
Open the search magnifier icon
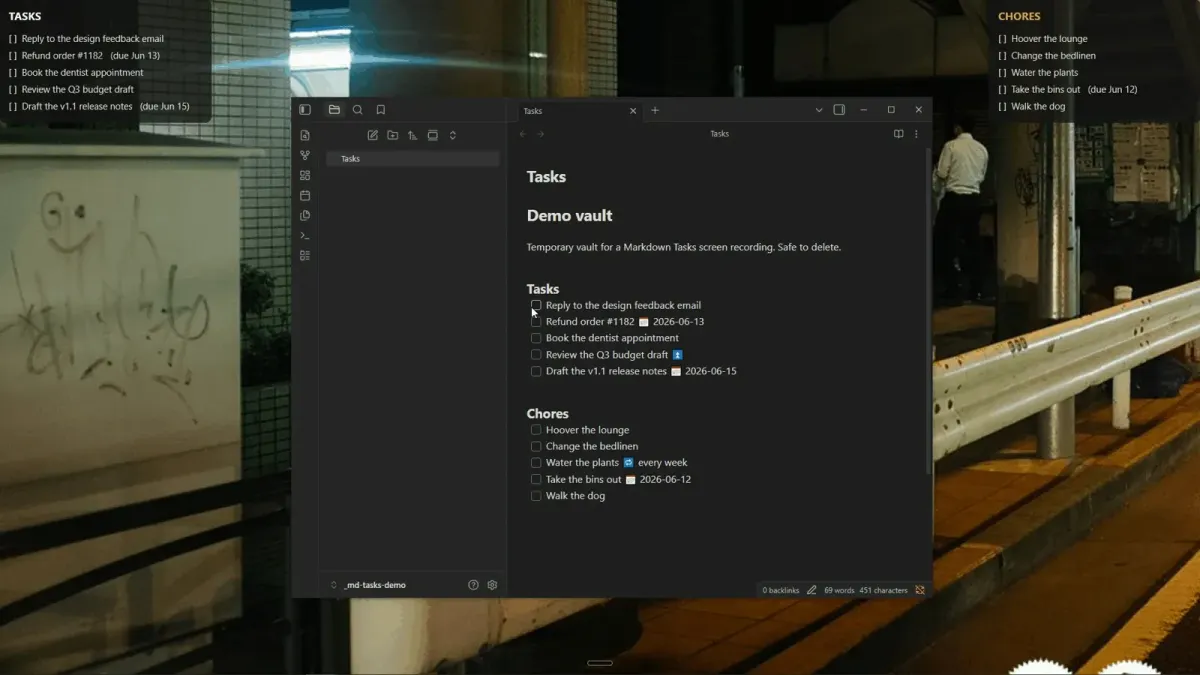click(357, 110)
